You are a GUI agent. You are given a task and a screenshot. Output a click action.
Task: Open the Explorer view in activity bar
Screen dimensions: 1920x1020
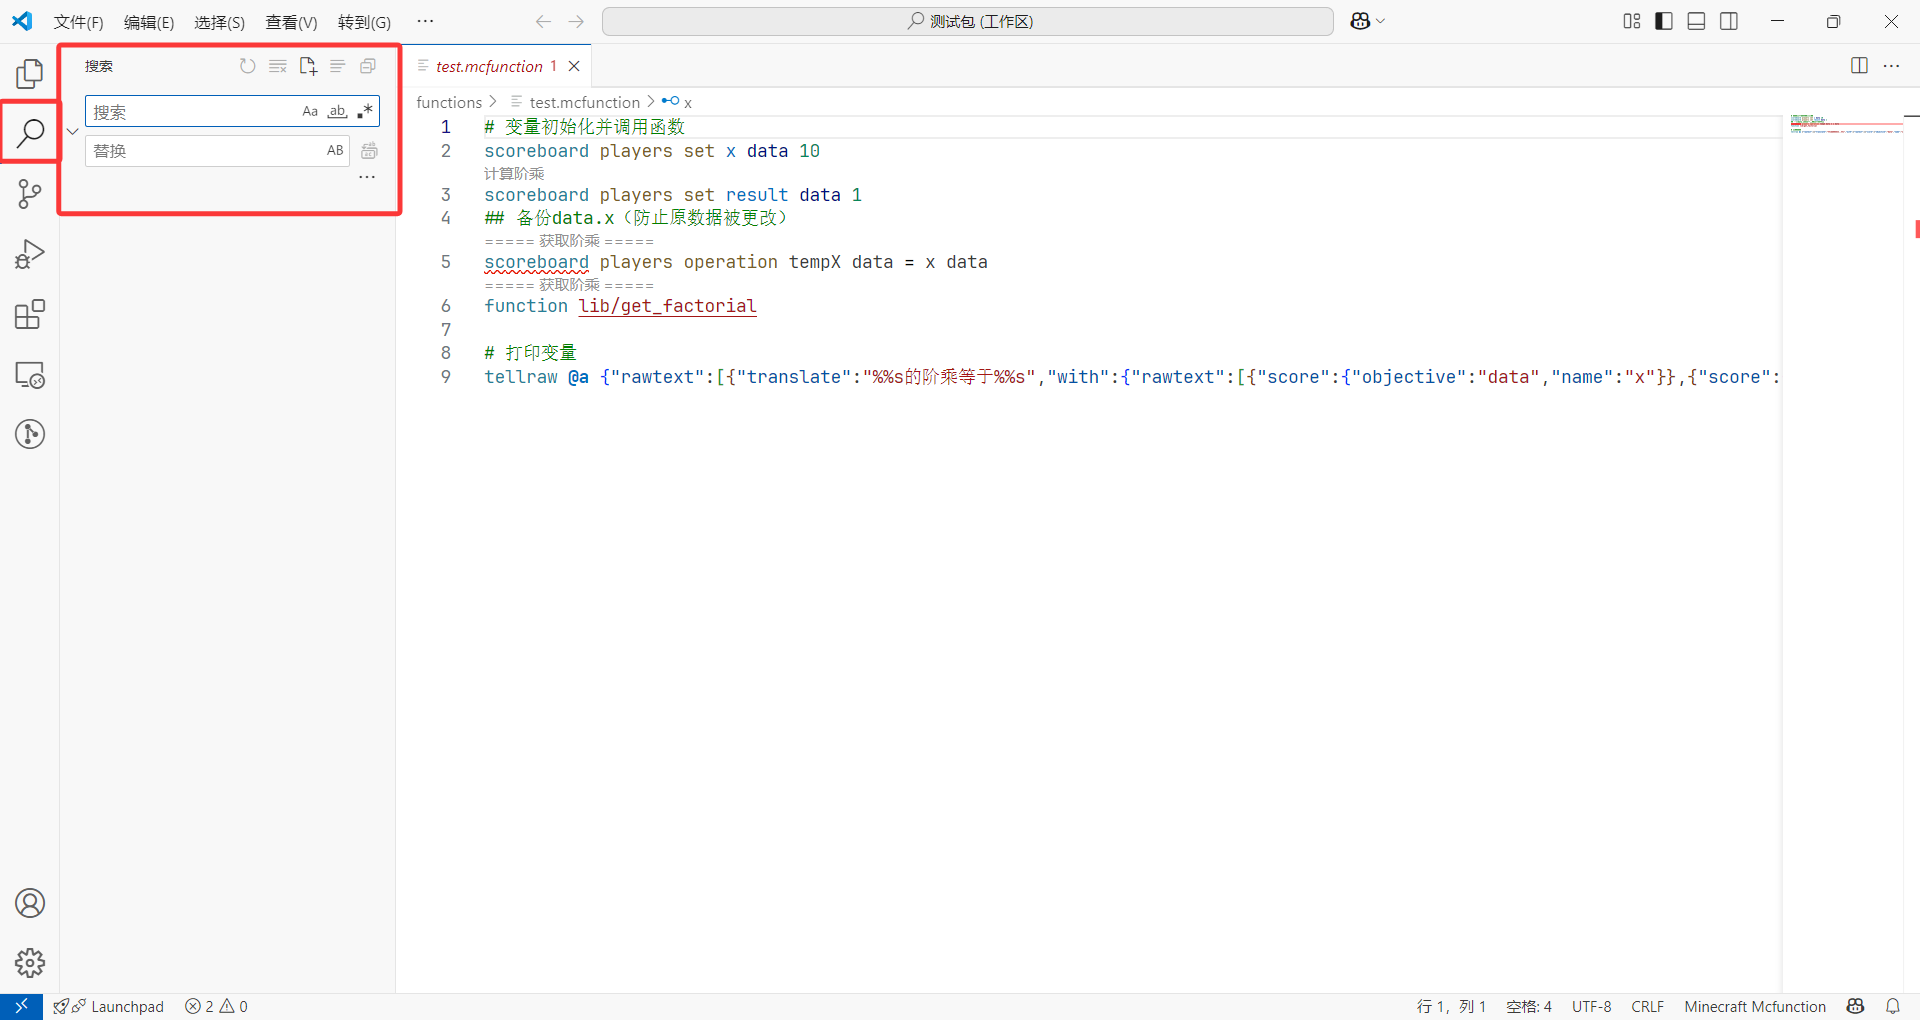pos(30,73)
